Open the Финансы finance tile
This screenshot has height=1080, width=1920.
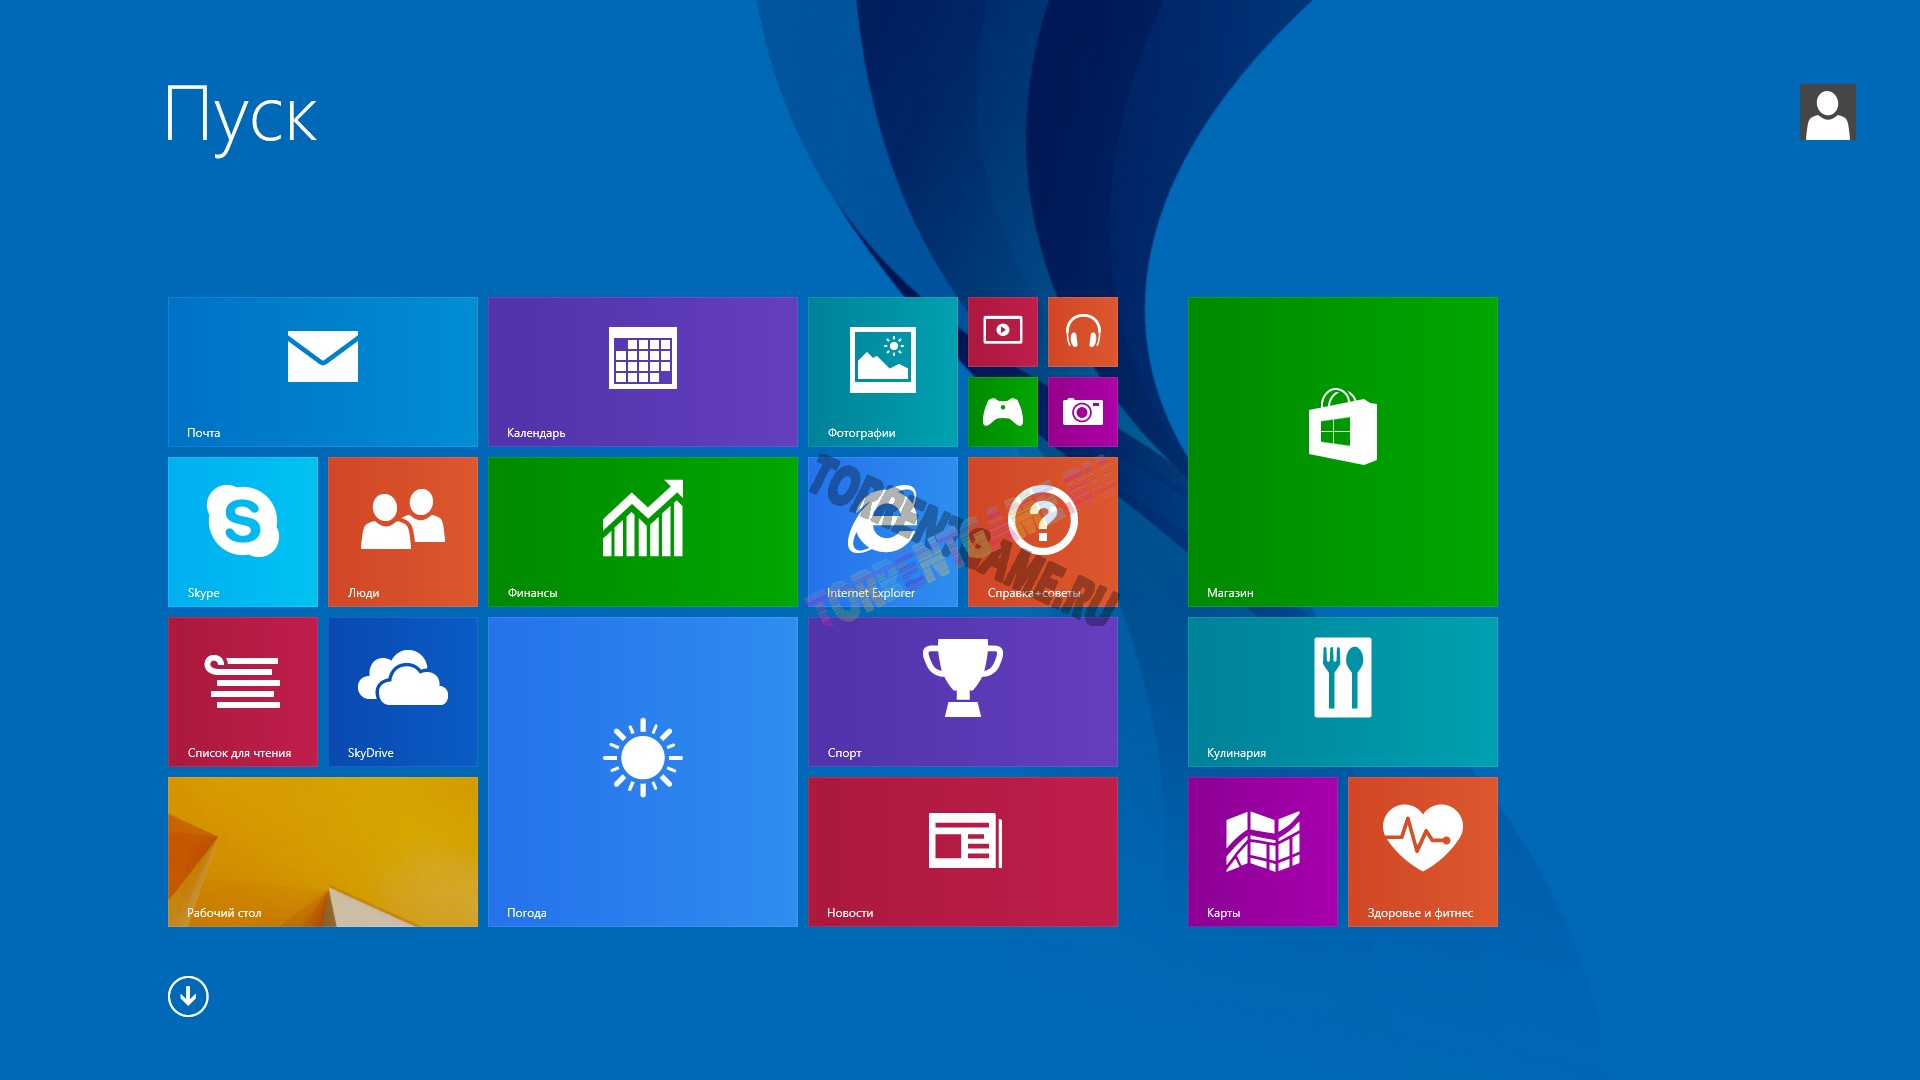642,531
